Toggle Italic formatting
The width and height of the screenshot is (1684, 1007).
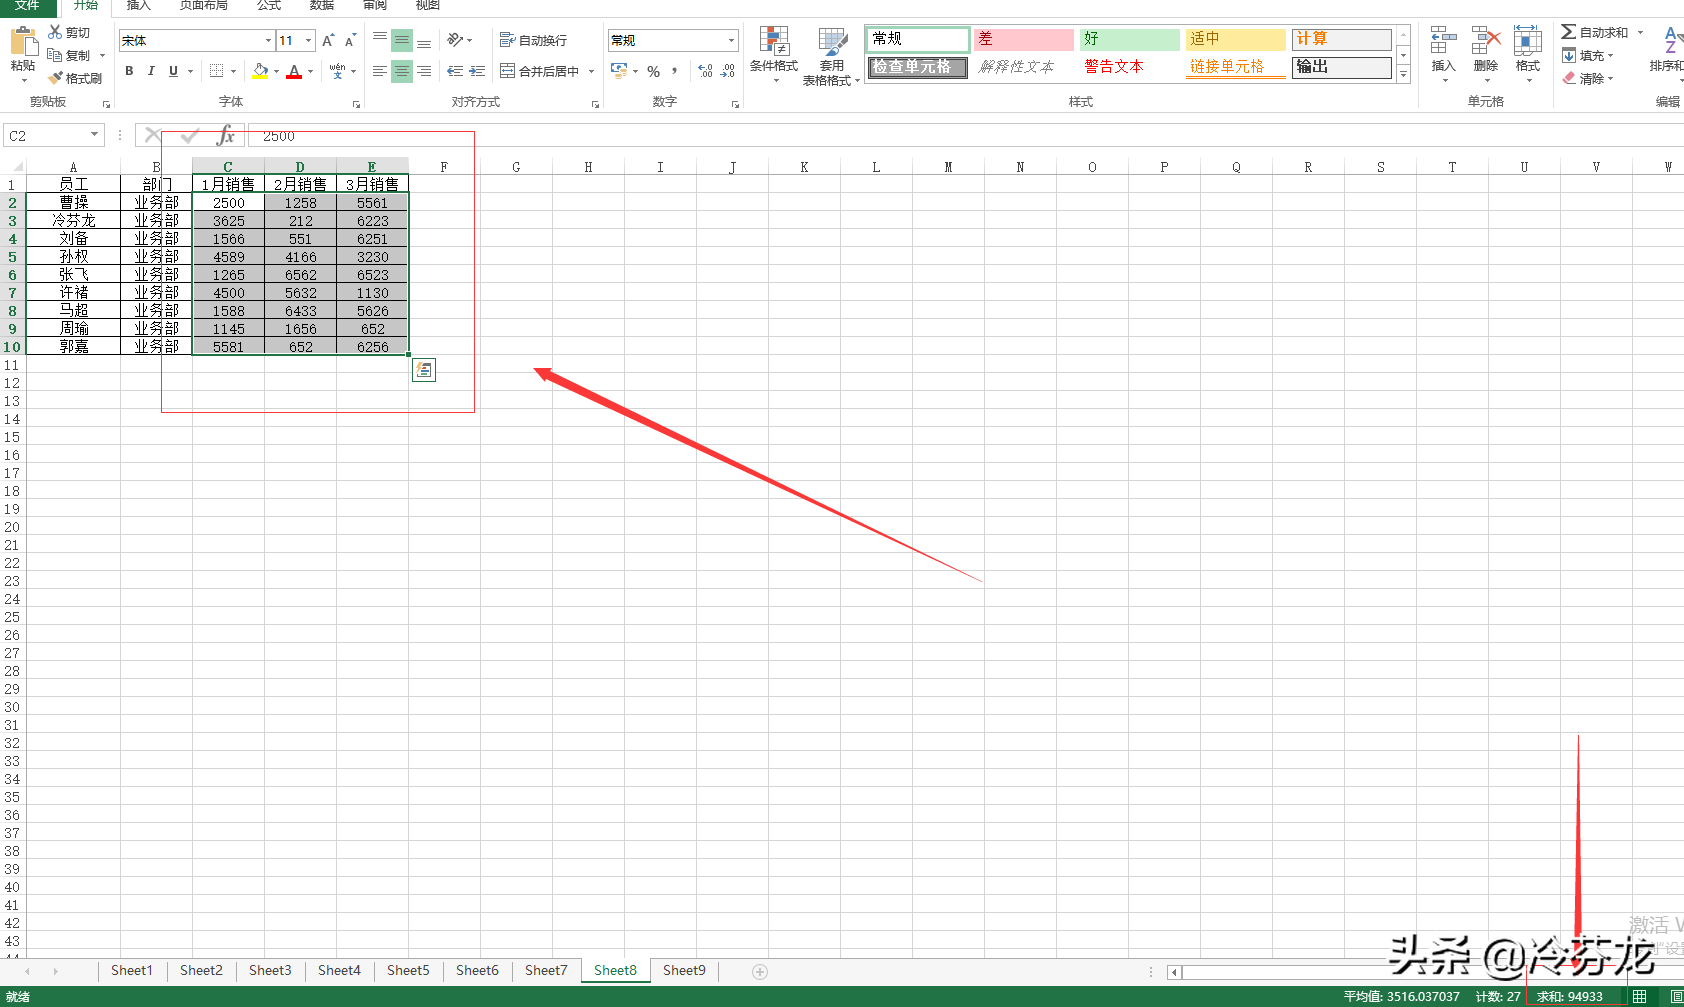pyautogui.click(x=151, y=71)
